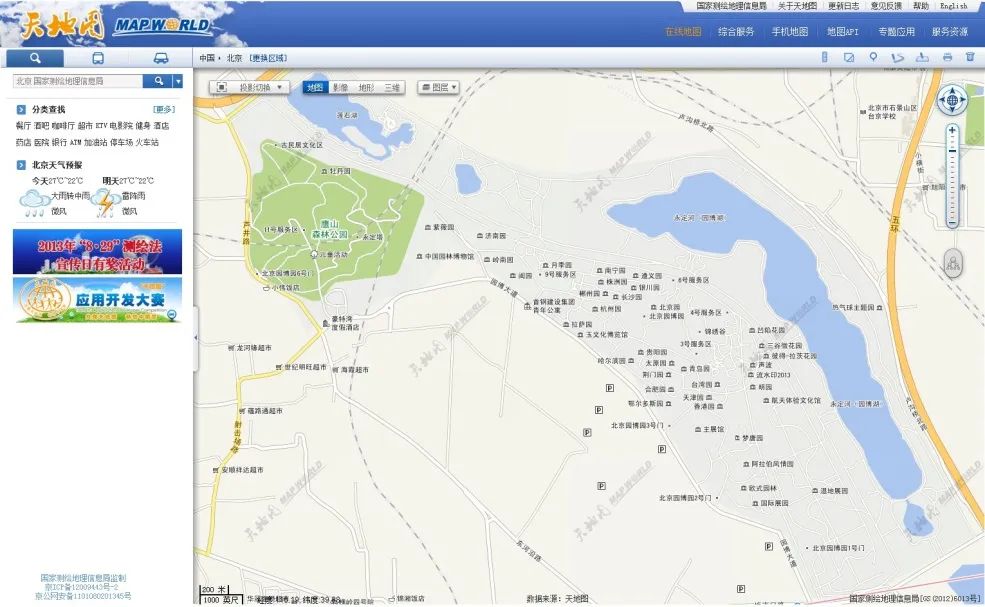Viewport: 985px width, 607px height.
Task: Click the 北京天气预报 section arrow icon
Action: (21, 165)
